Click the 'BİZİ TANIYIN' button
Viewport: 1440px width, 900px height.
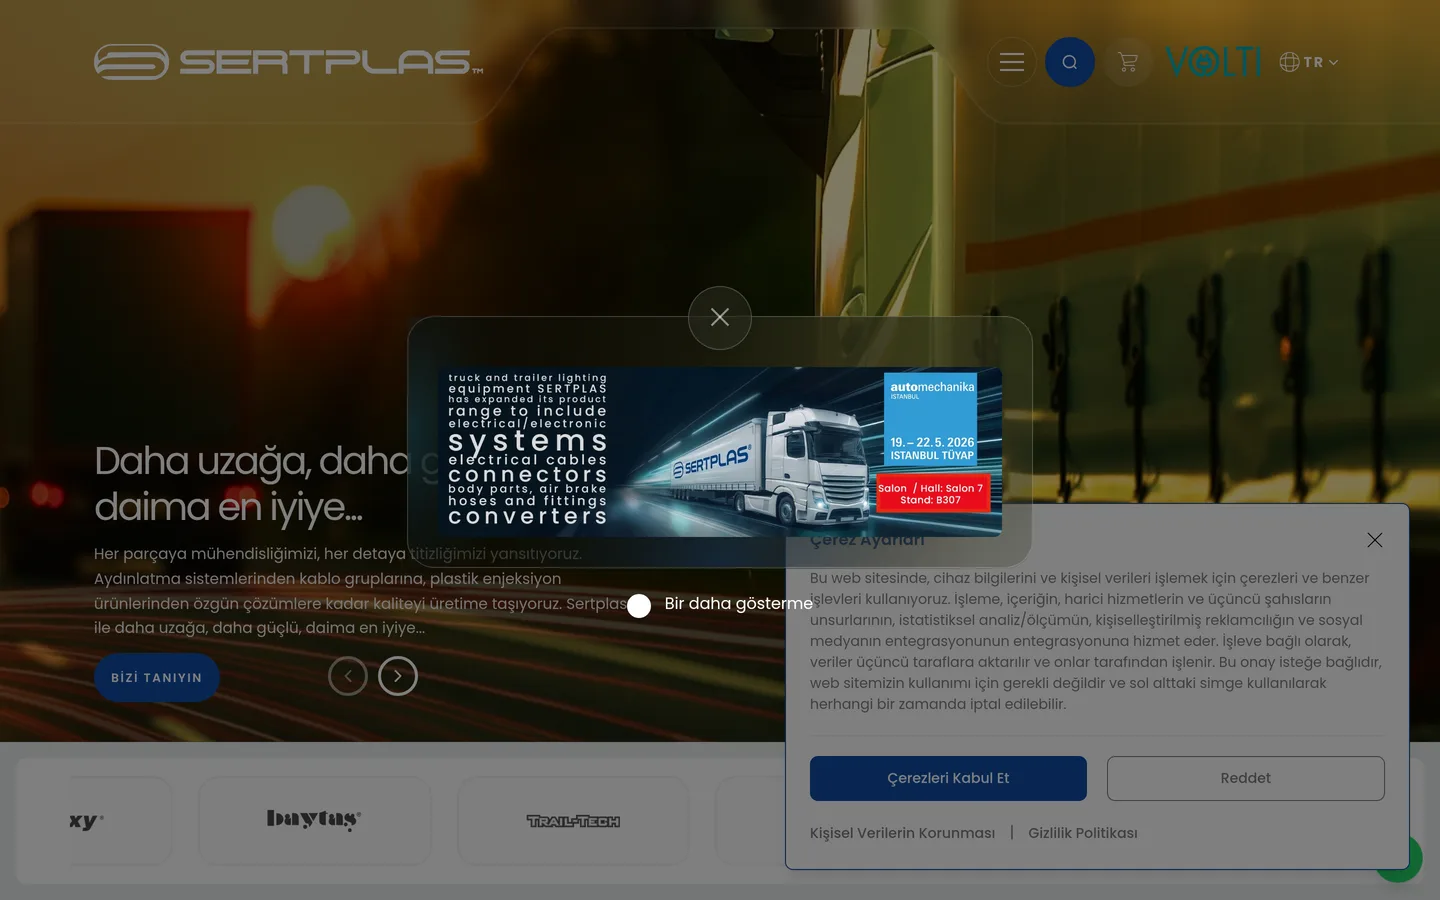point(157,677)
